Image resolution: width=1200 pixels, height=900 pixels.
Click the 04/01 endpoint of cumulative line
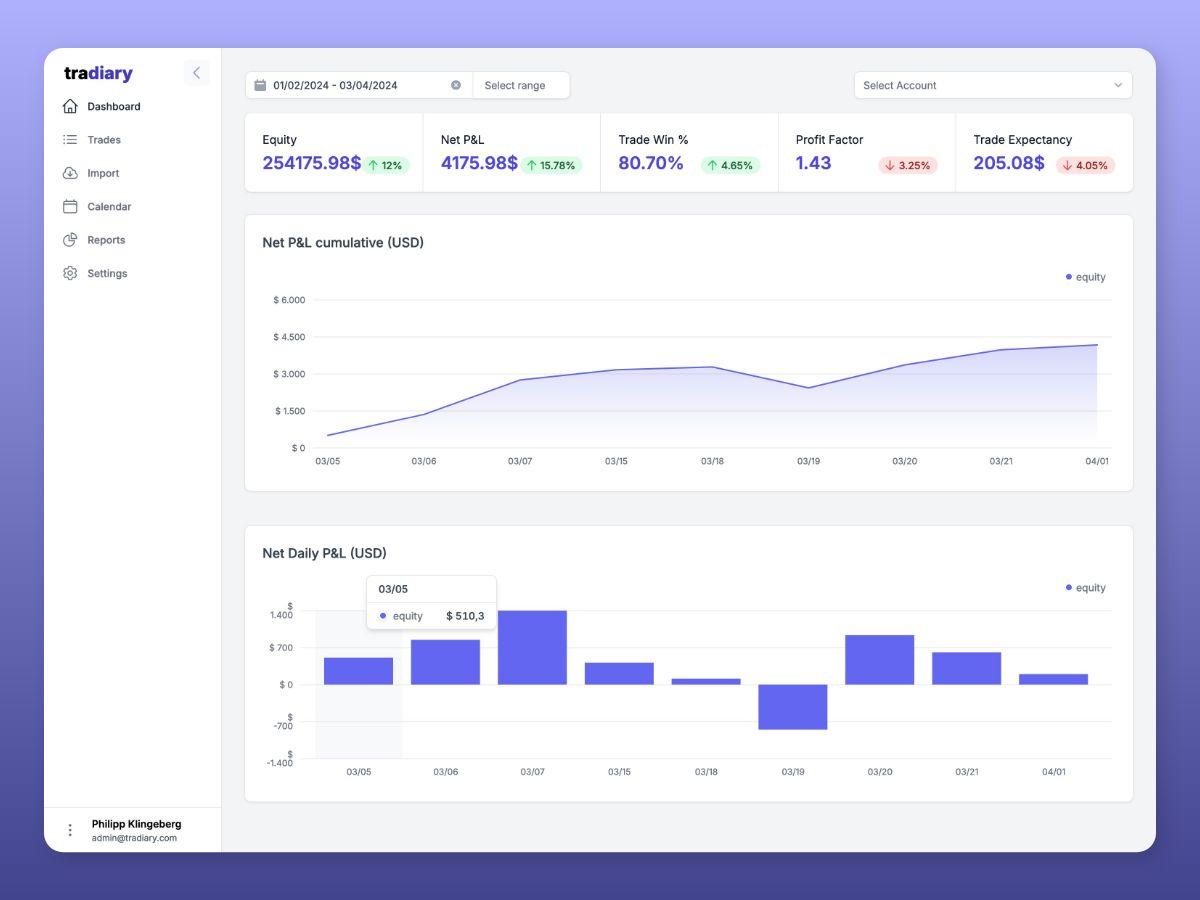(1097, 345)
